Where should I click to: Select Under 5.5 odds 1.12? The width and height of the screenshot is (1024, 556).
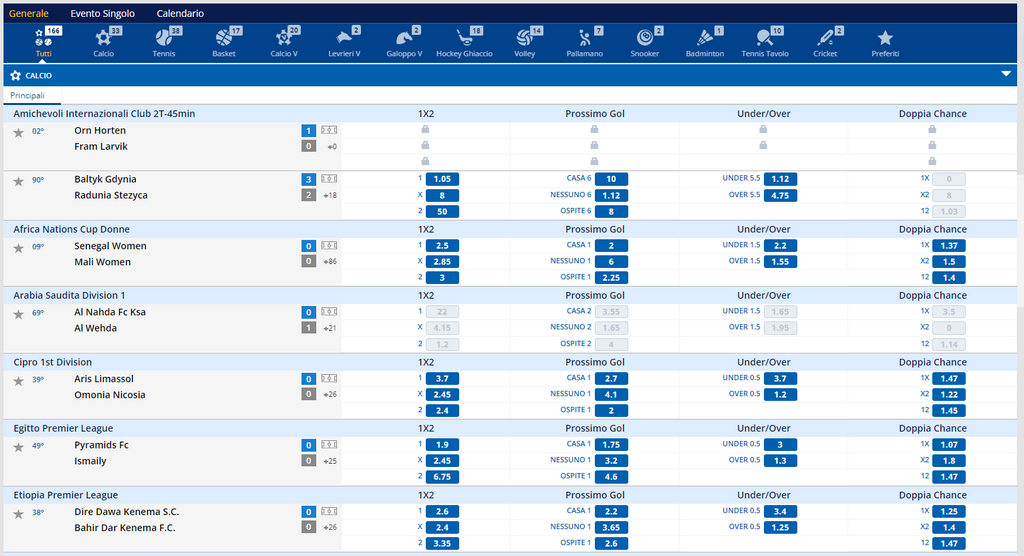coord(784,179)
